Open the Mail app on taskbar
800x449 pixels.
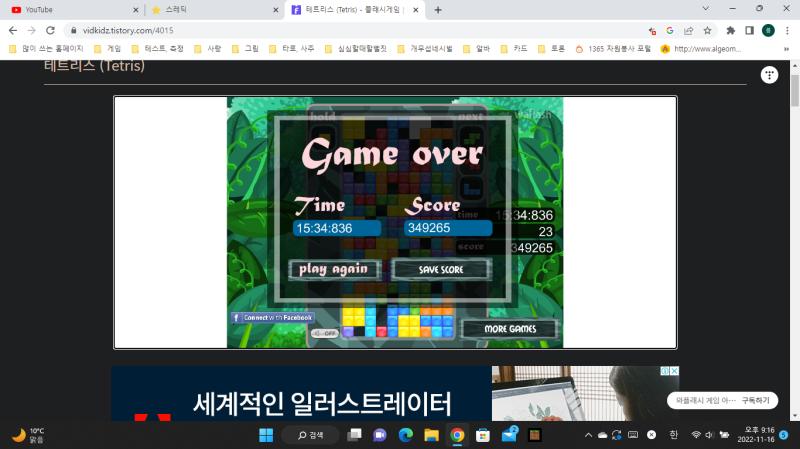(x=509, y=435)
